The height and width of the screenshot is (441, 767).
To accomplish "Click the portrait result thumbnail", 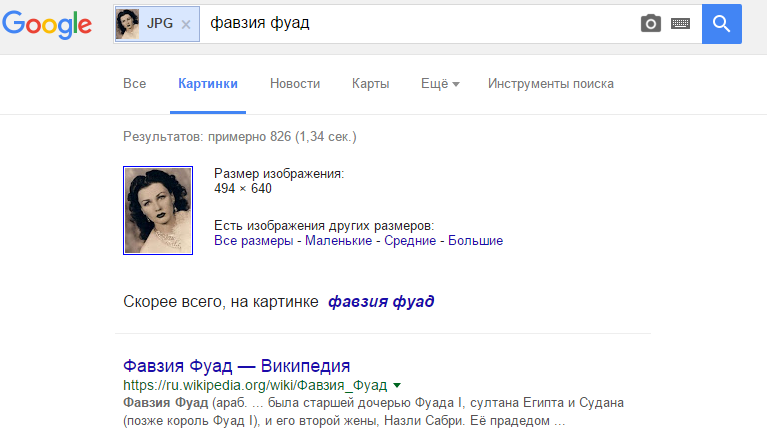I will (x=157, y=211).
